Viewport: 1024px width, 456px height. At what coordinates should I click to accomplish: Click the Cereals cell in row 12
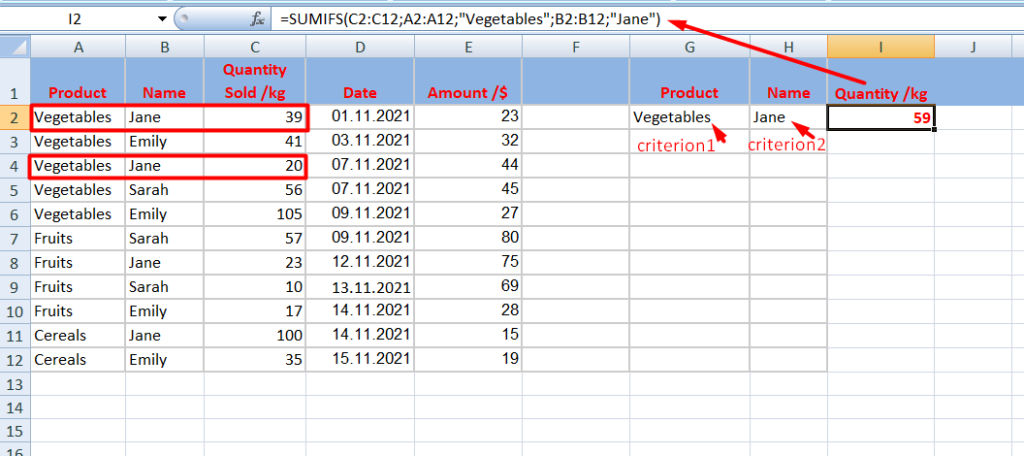tap(78, 359)
